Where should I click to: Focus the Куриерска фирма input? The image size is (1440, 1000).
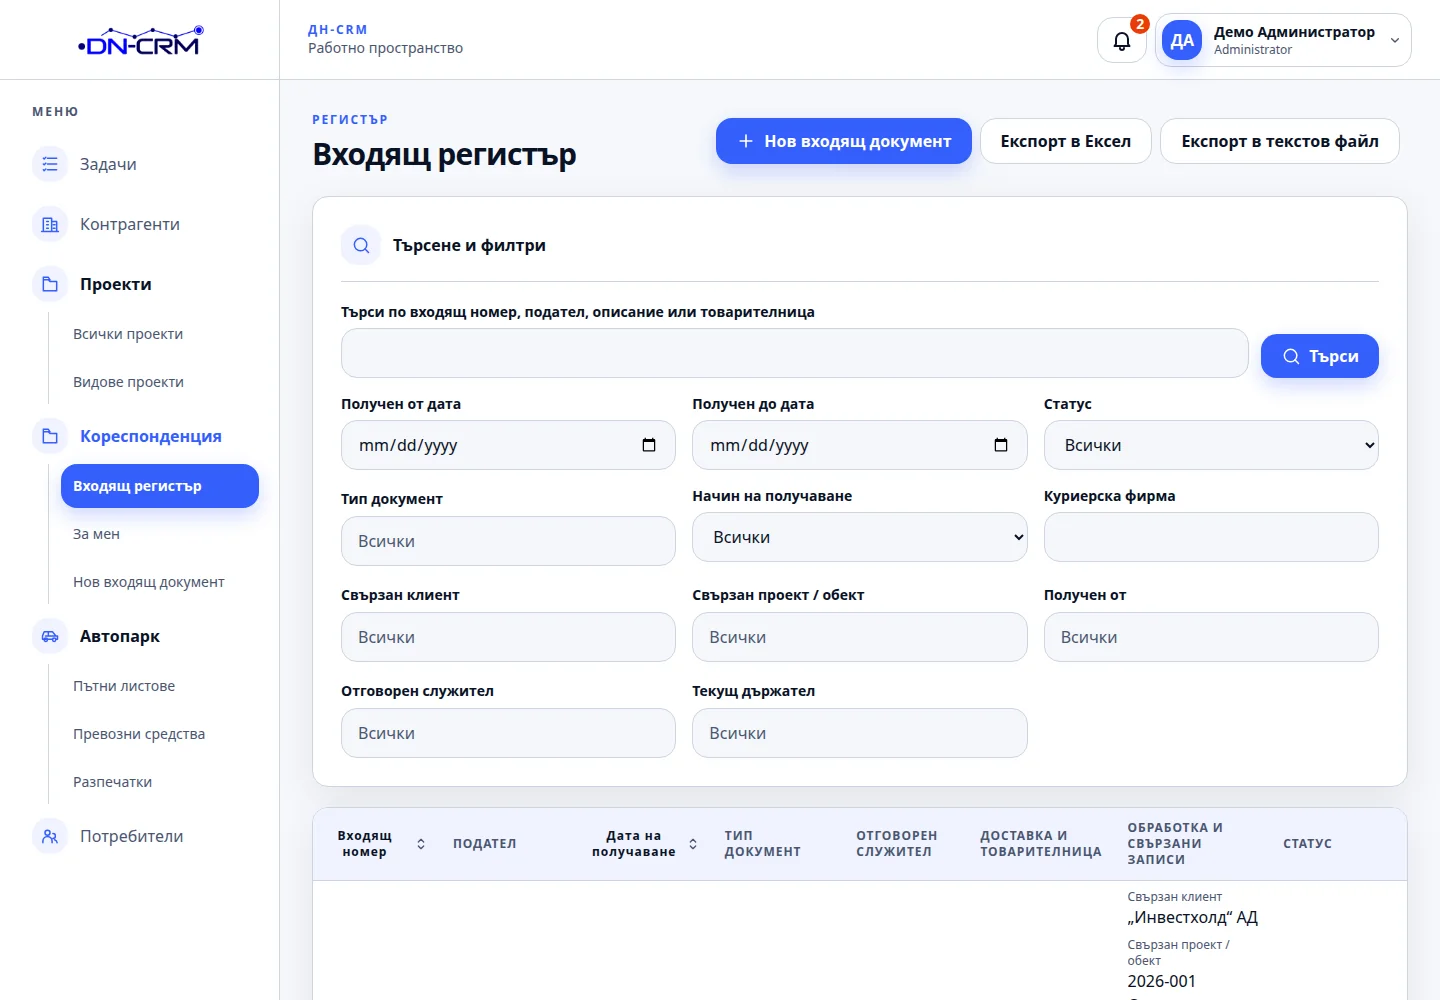(x=1211, y=537)
